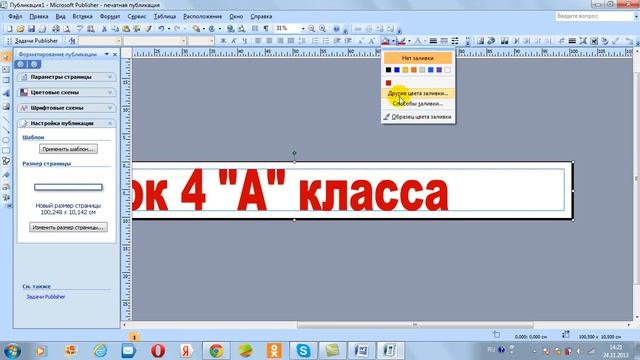Click the Line Color pencil icon
Screen dimensions: 640x360
point(401,41)
